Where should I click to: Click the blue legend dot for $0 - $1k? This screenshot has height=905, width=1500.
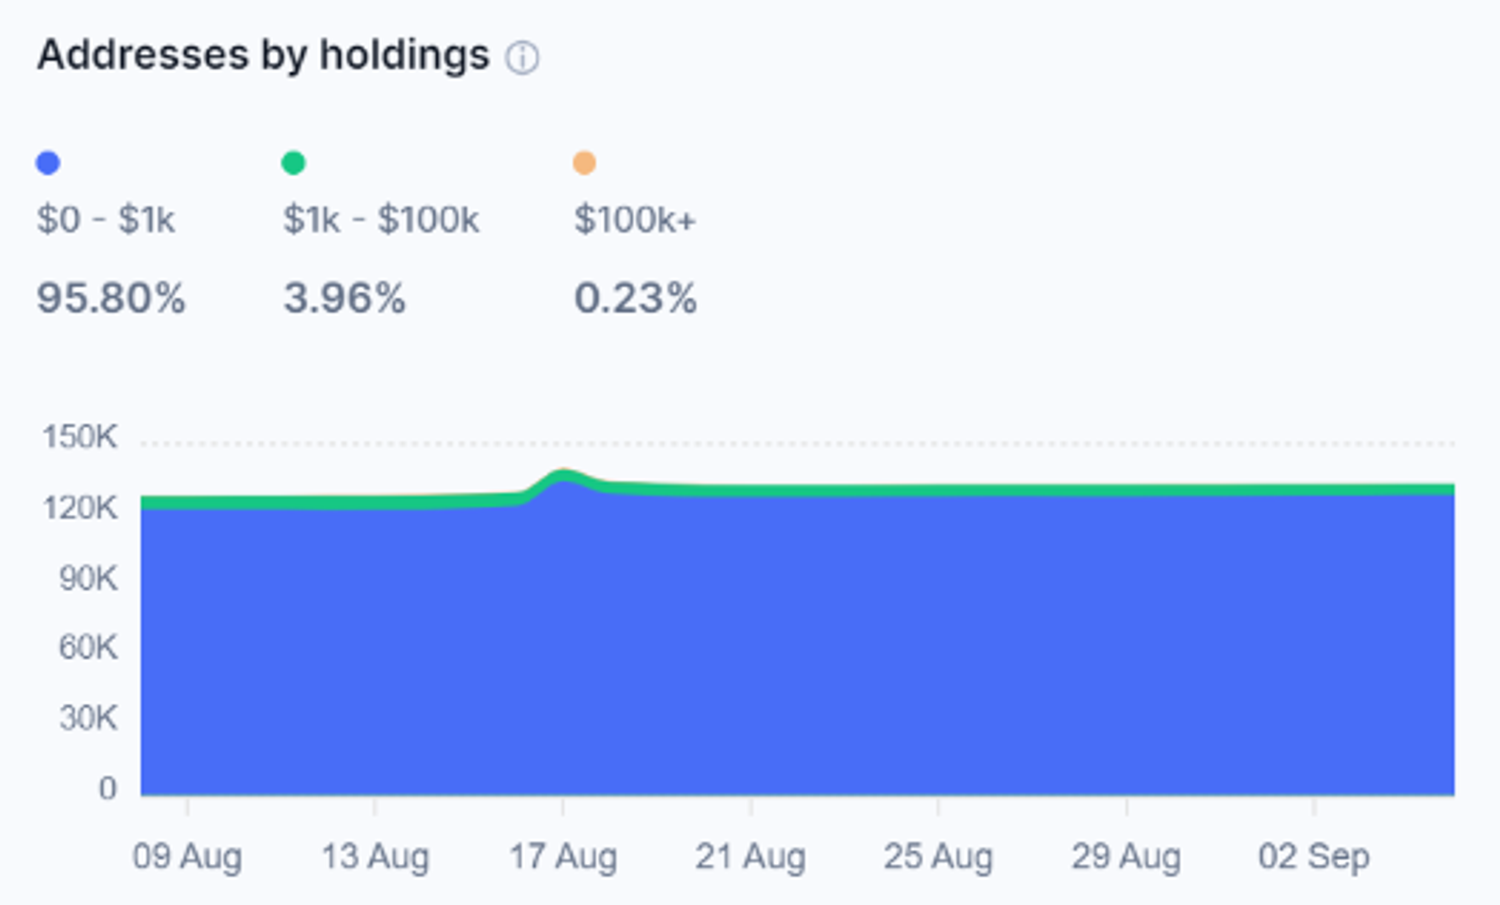coord(48,163)
